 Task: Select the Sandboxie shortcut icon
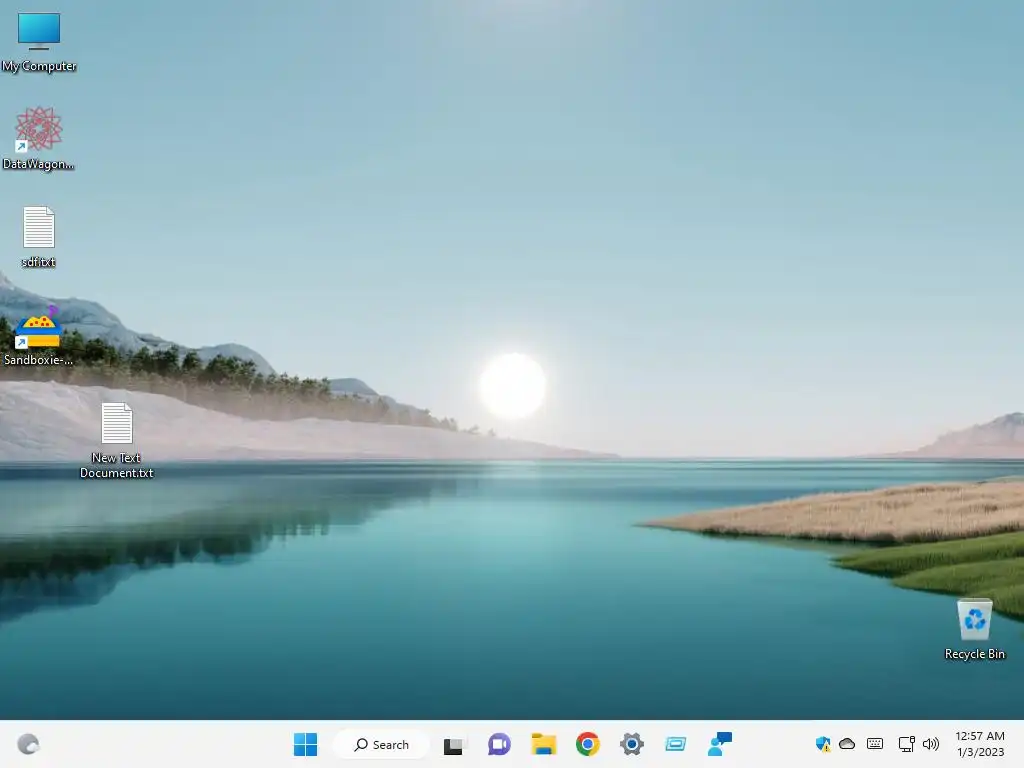pyautogui.click(x=39, y=336)
